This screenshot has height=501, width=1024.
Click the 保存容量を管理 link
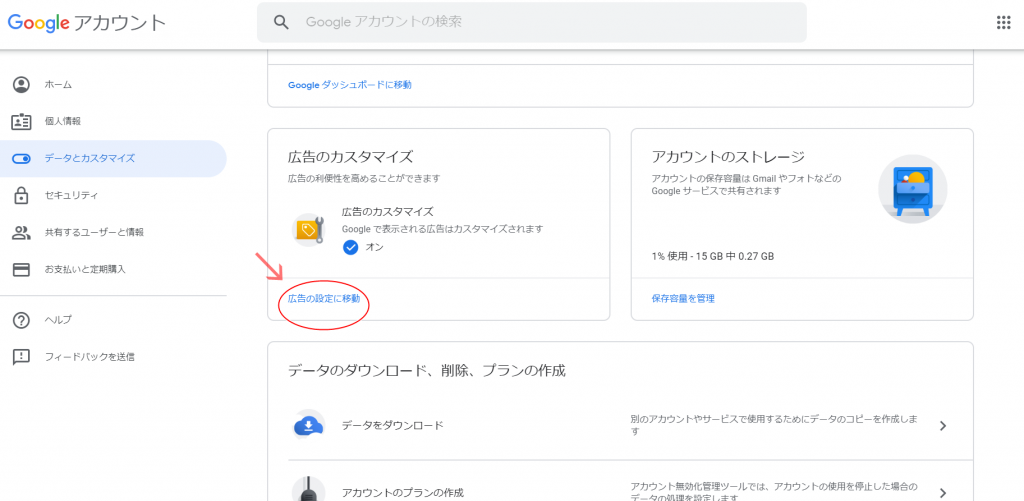(683, 299)
